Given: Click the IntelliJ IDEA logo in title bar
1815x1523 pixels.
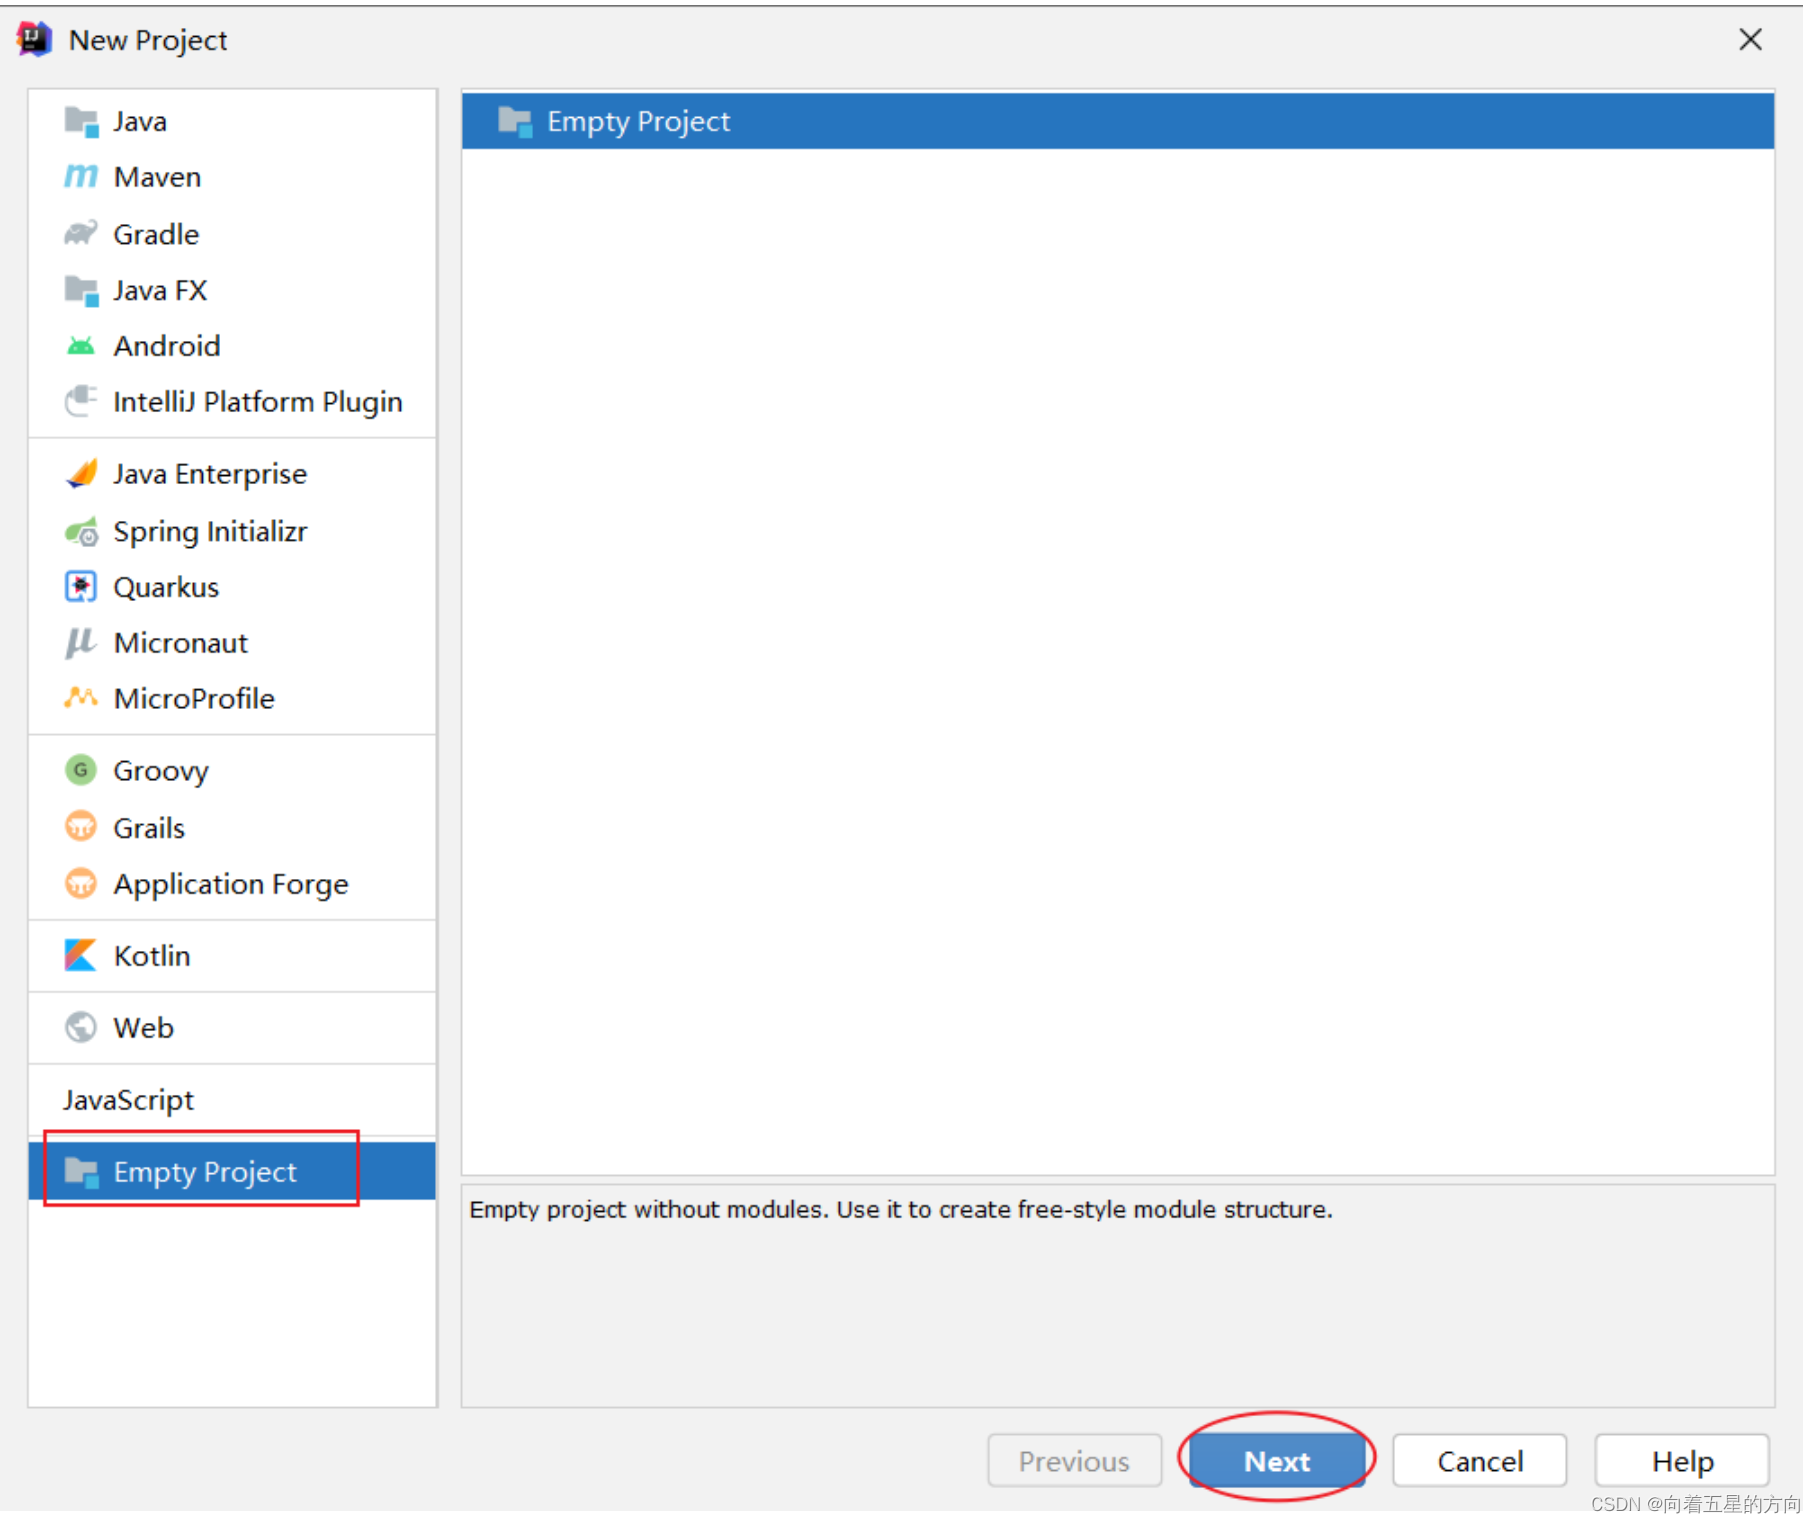Looking at the screenshot, I should click(34, 39).
